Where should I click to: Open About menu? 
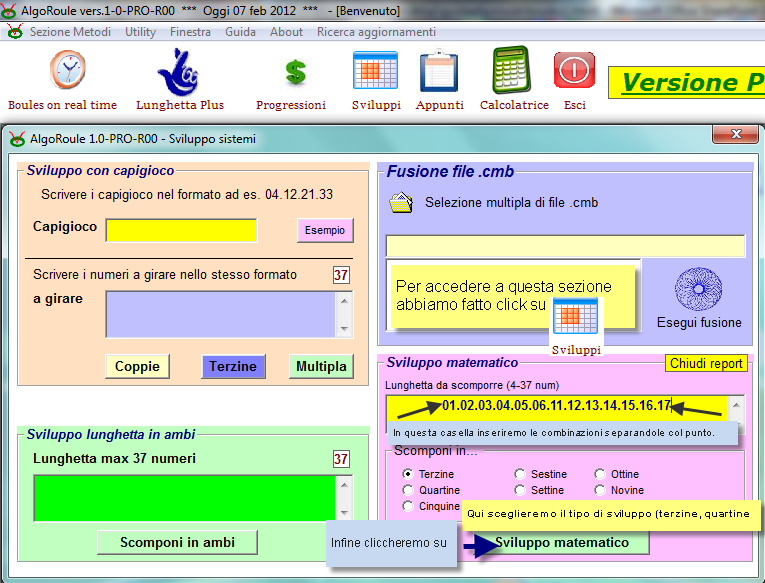click(286, 32)
